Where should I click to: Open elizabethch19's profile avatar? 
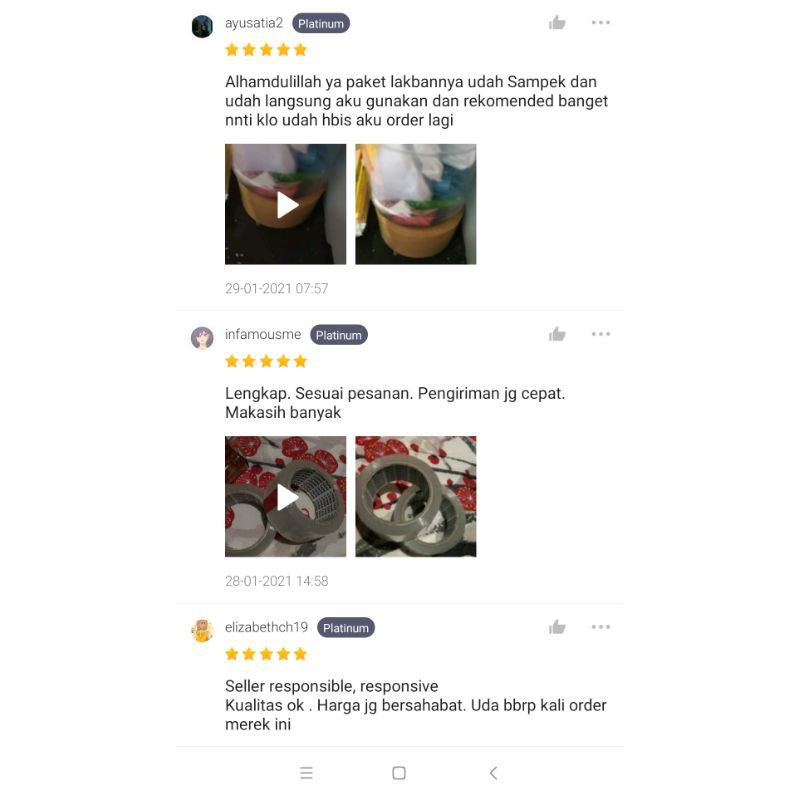click(202, 631)
